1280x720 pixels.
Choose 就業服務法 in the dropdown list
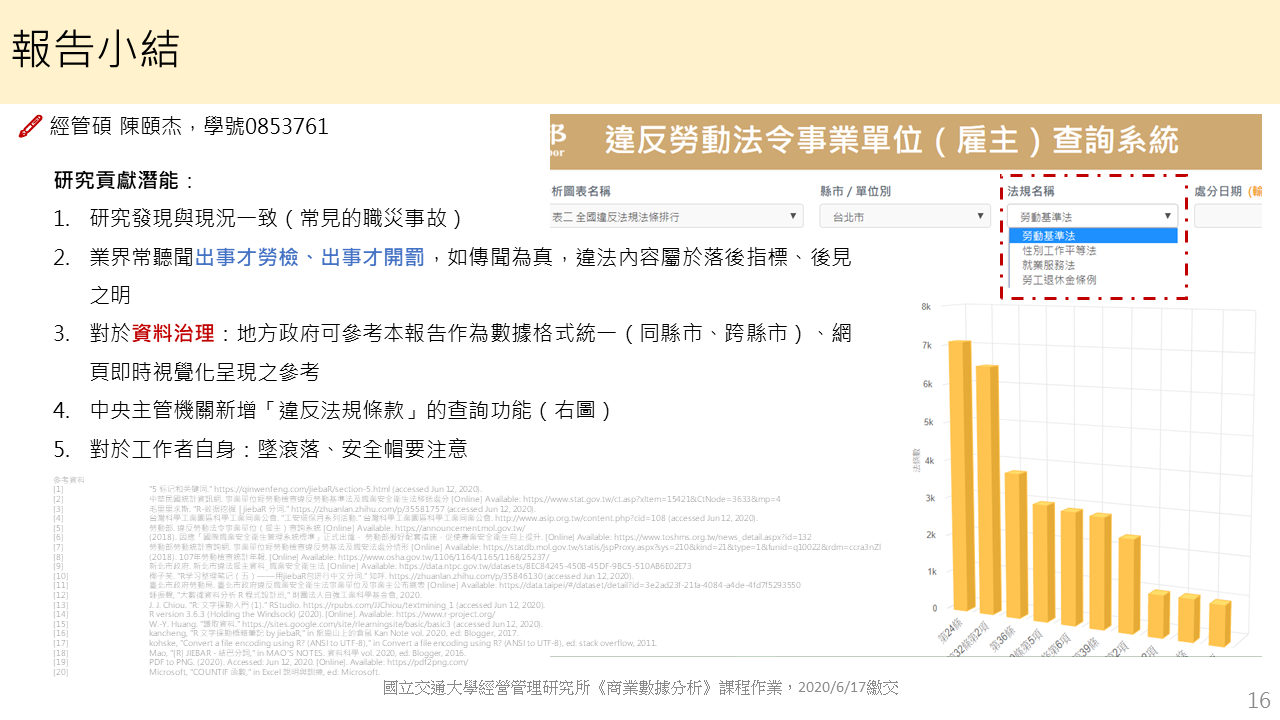[1048, 265]
